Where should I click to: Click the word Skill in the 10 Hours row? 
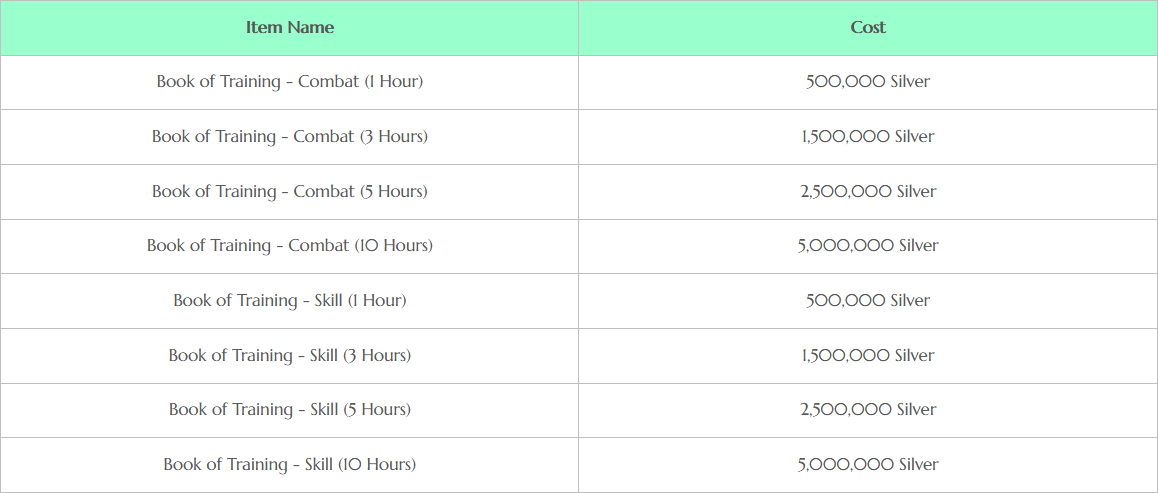[x=319, y=464]
